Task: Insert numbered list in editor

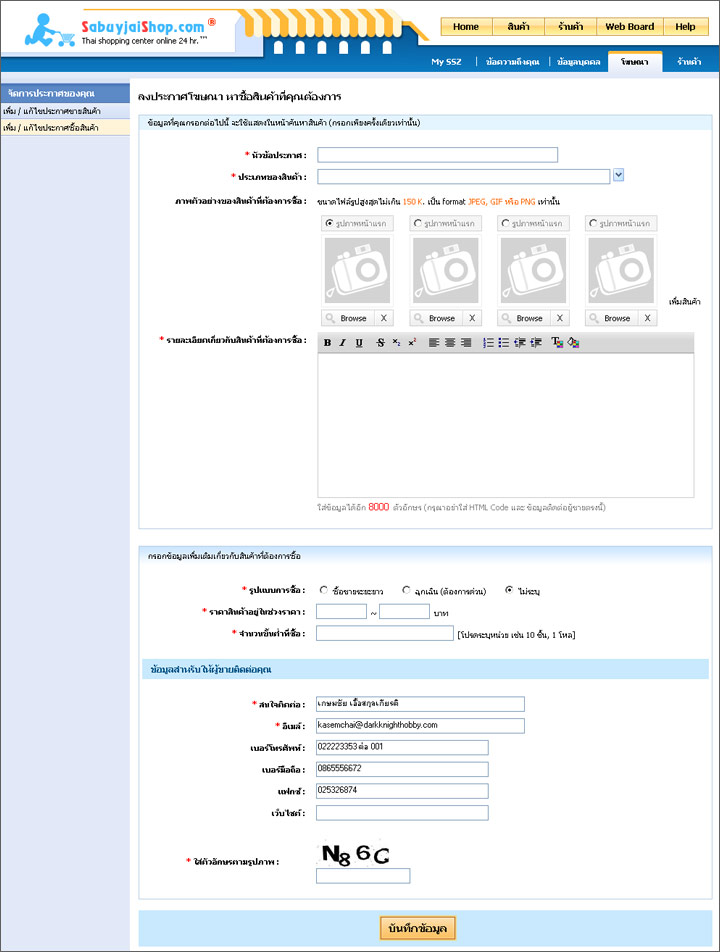Action: (488, 343)
